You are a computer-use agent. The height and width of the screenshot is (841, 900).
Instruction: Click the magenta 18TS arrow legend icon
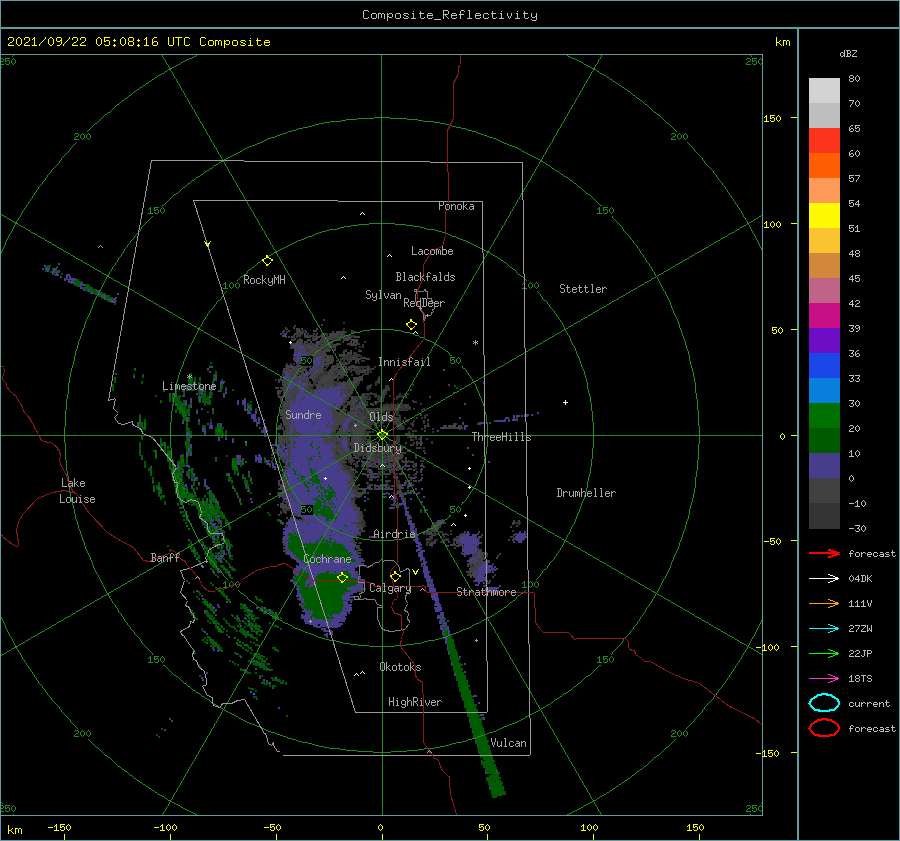tap(824, 679)
